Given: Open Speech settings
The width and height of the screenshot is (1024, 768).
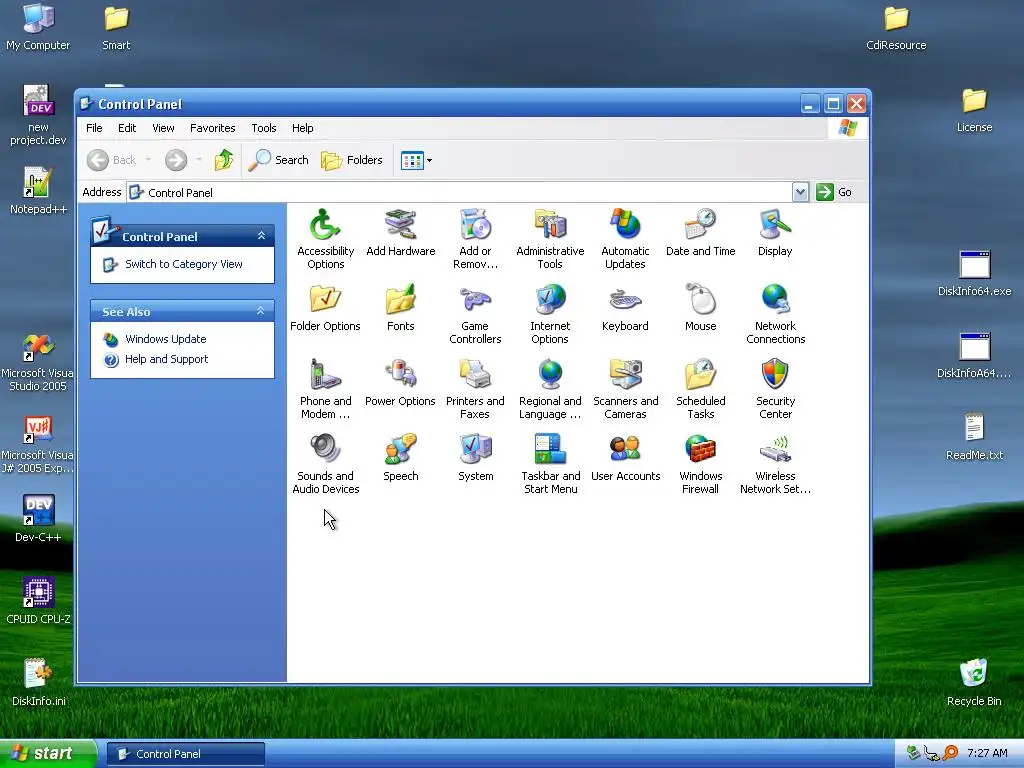Looking at the screenshot, I should click(400, 458).
